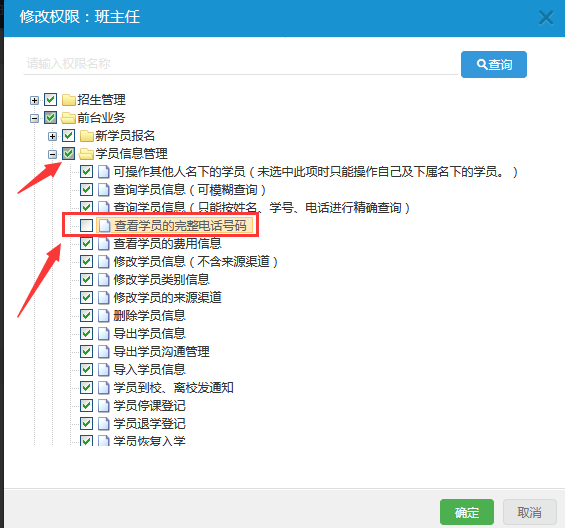Click the file icon beside 导出学员信息
This screenshot has height=528, width=565.
click(104, 334)
